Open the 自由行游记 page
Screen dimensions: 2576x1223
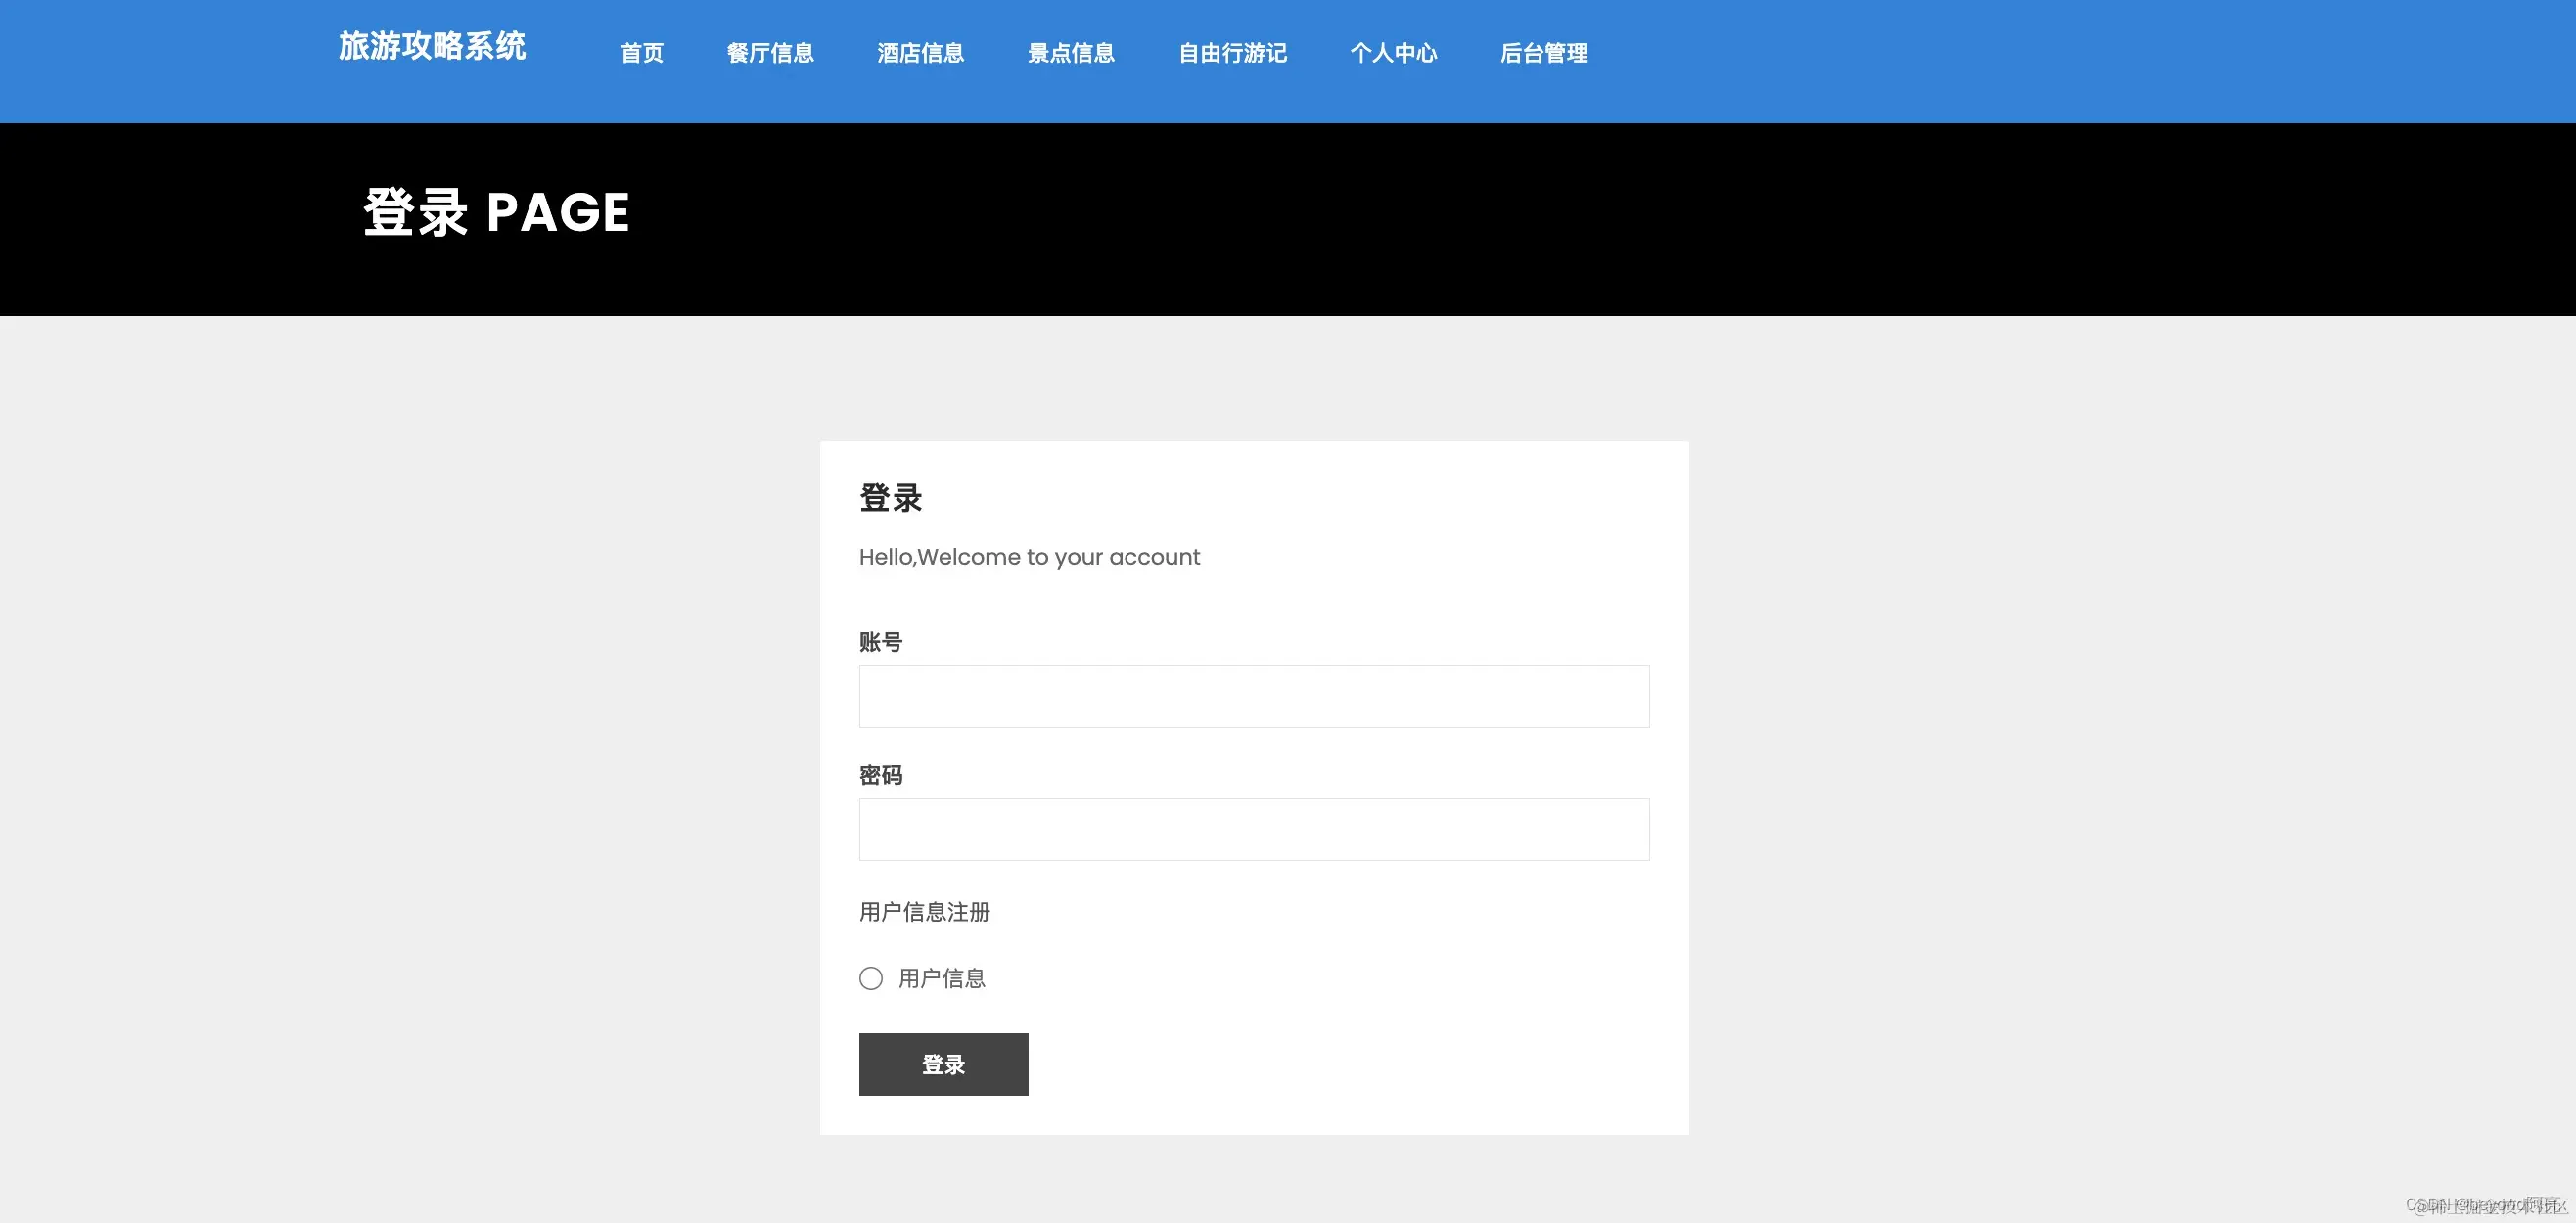click(1233, 54)
